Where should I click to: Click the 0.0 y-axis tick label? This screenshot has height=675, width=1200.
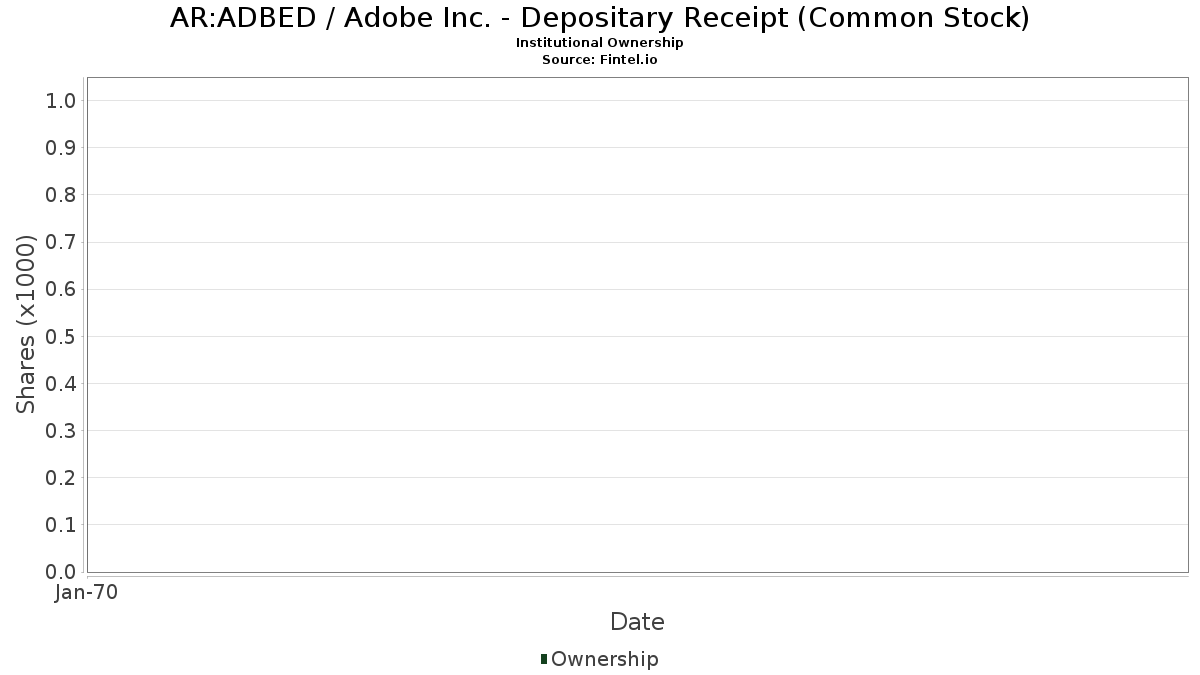[x=61, y=572]
